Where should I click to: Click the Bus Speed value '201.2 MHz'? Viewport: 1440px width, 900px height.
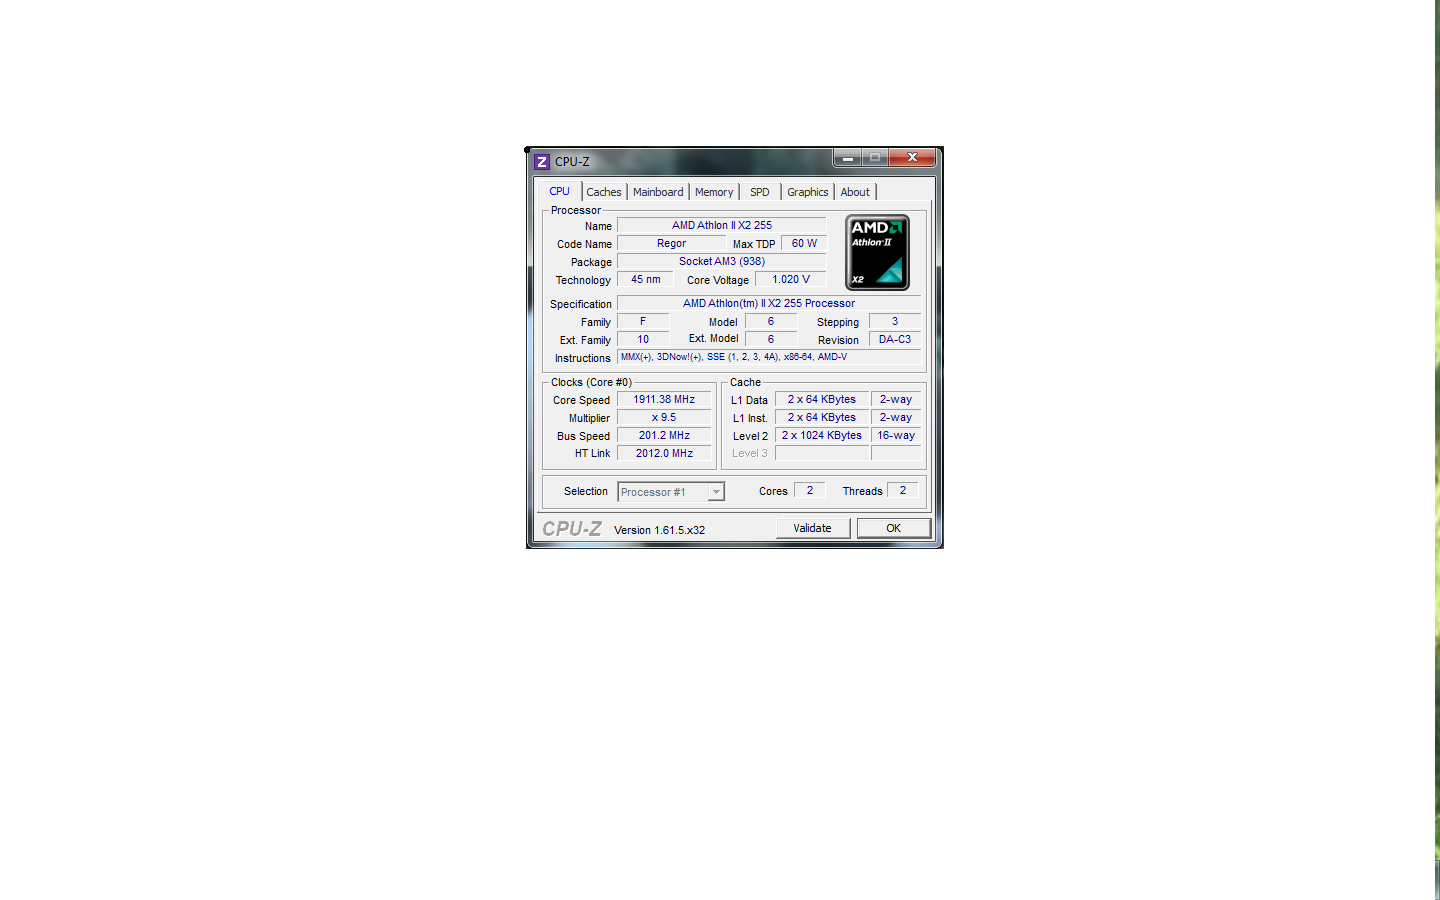pos(664,435)
